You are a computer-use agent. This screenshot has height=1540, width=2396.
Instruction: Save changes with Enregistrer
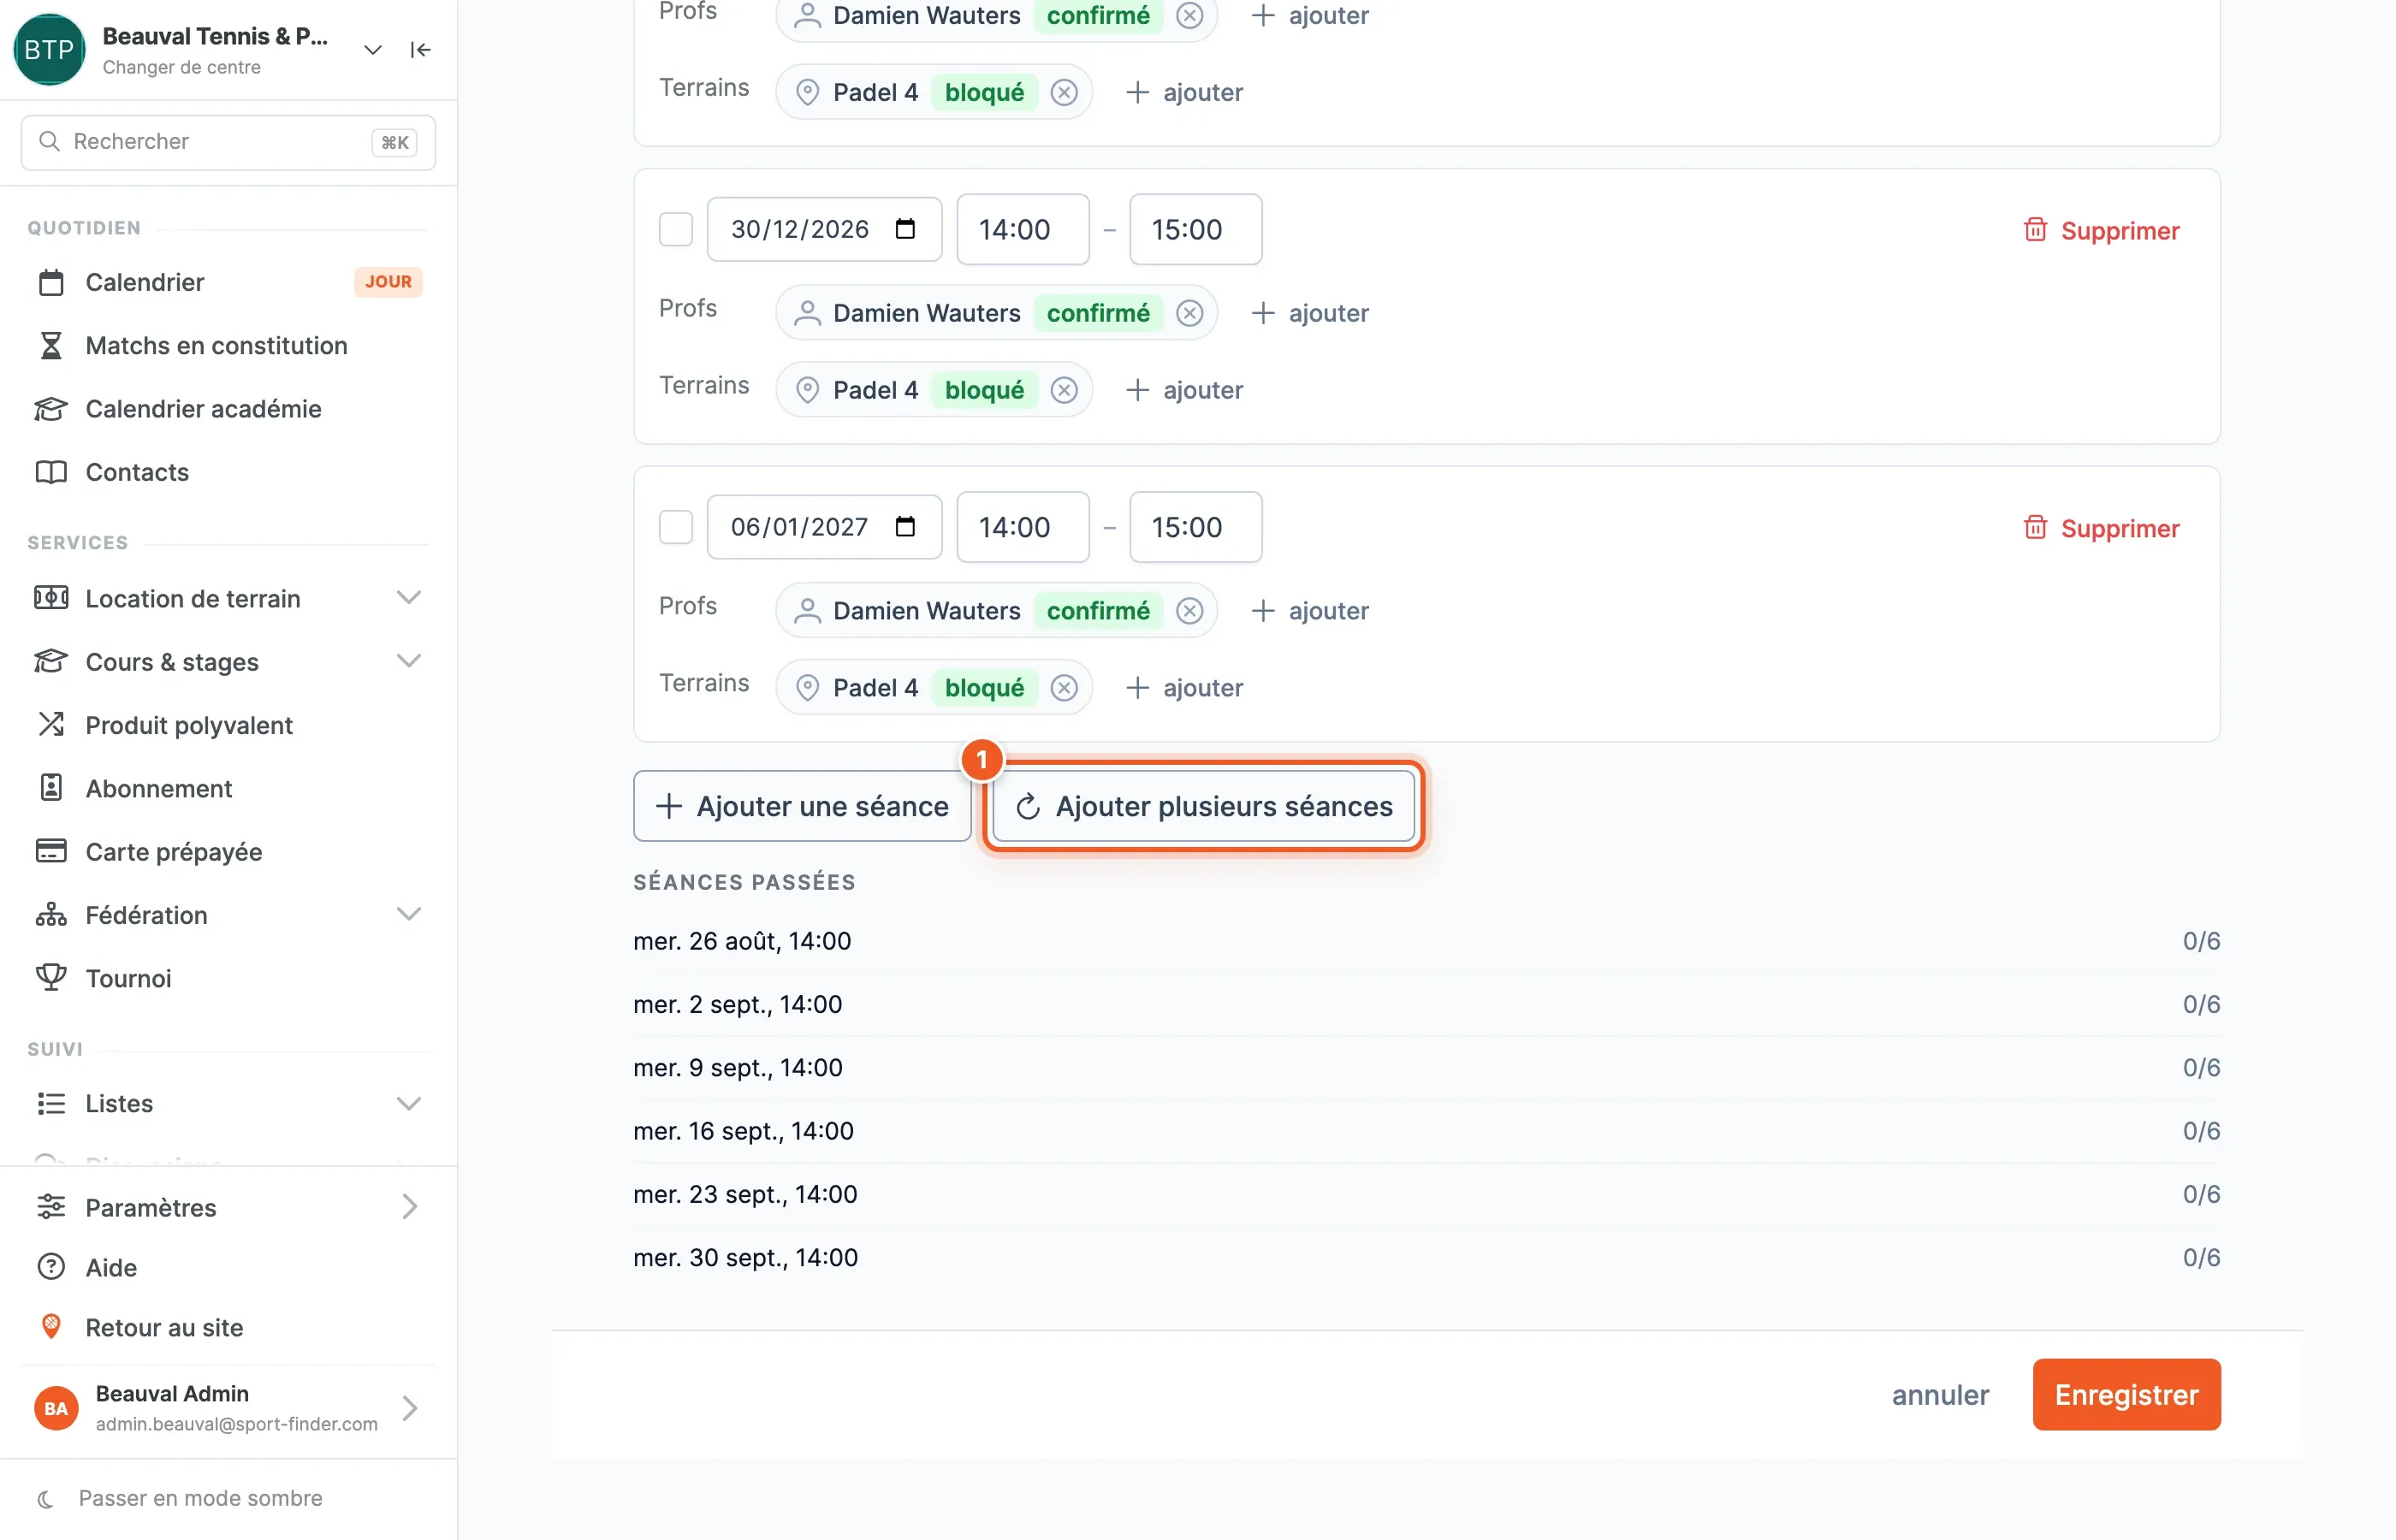click(x=2126, y=1395)
